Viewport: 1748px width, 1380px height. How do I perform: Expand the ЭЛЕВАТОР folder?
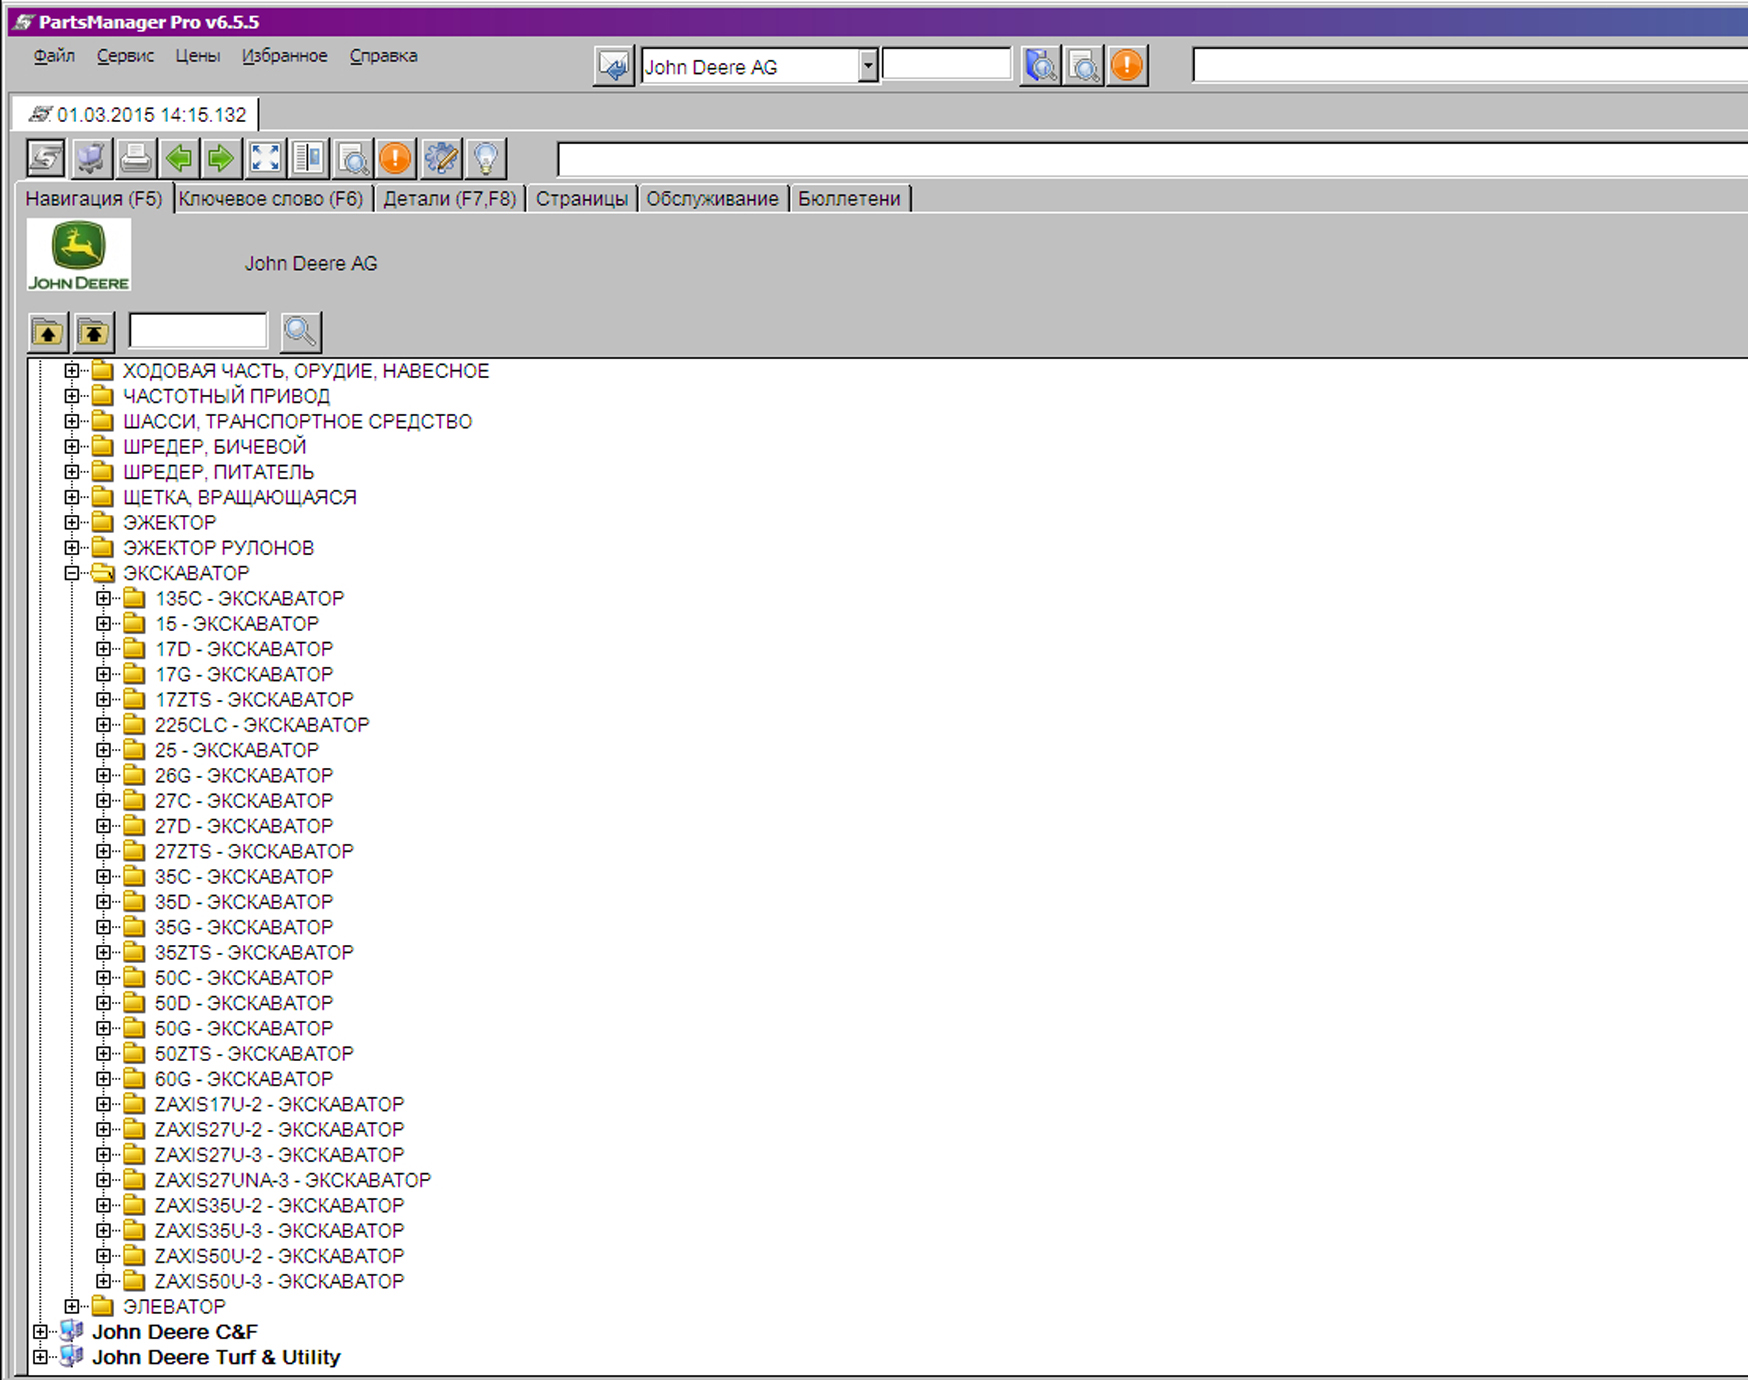[72, 1306]
